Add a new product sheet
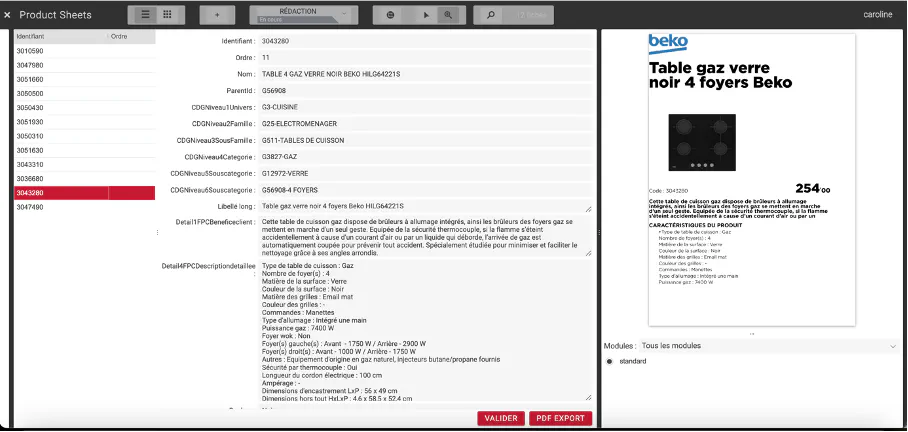 pos(217,15)
